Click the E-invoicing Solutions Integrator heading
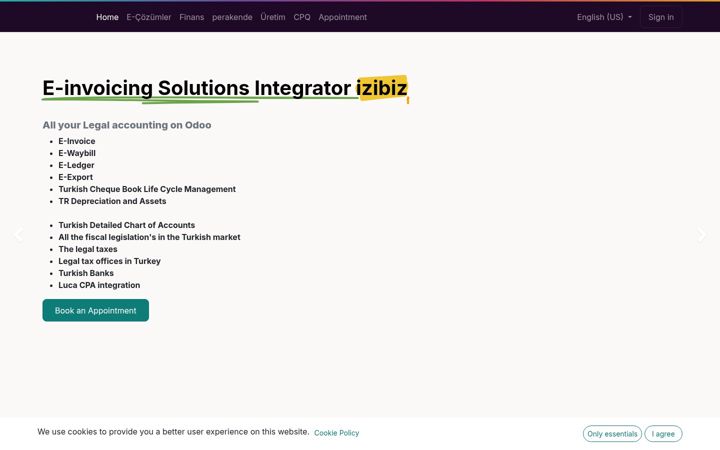The image size is (720, 450). pos(225,88)
